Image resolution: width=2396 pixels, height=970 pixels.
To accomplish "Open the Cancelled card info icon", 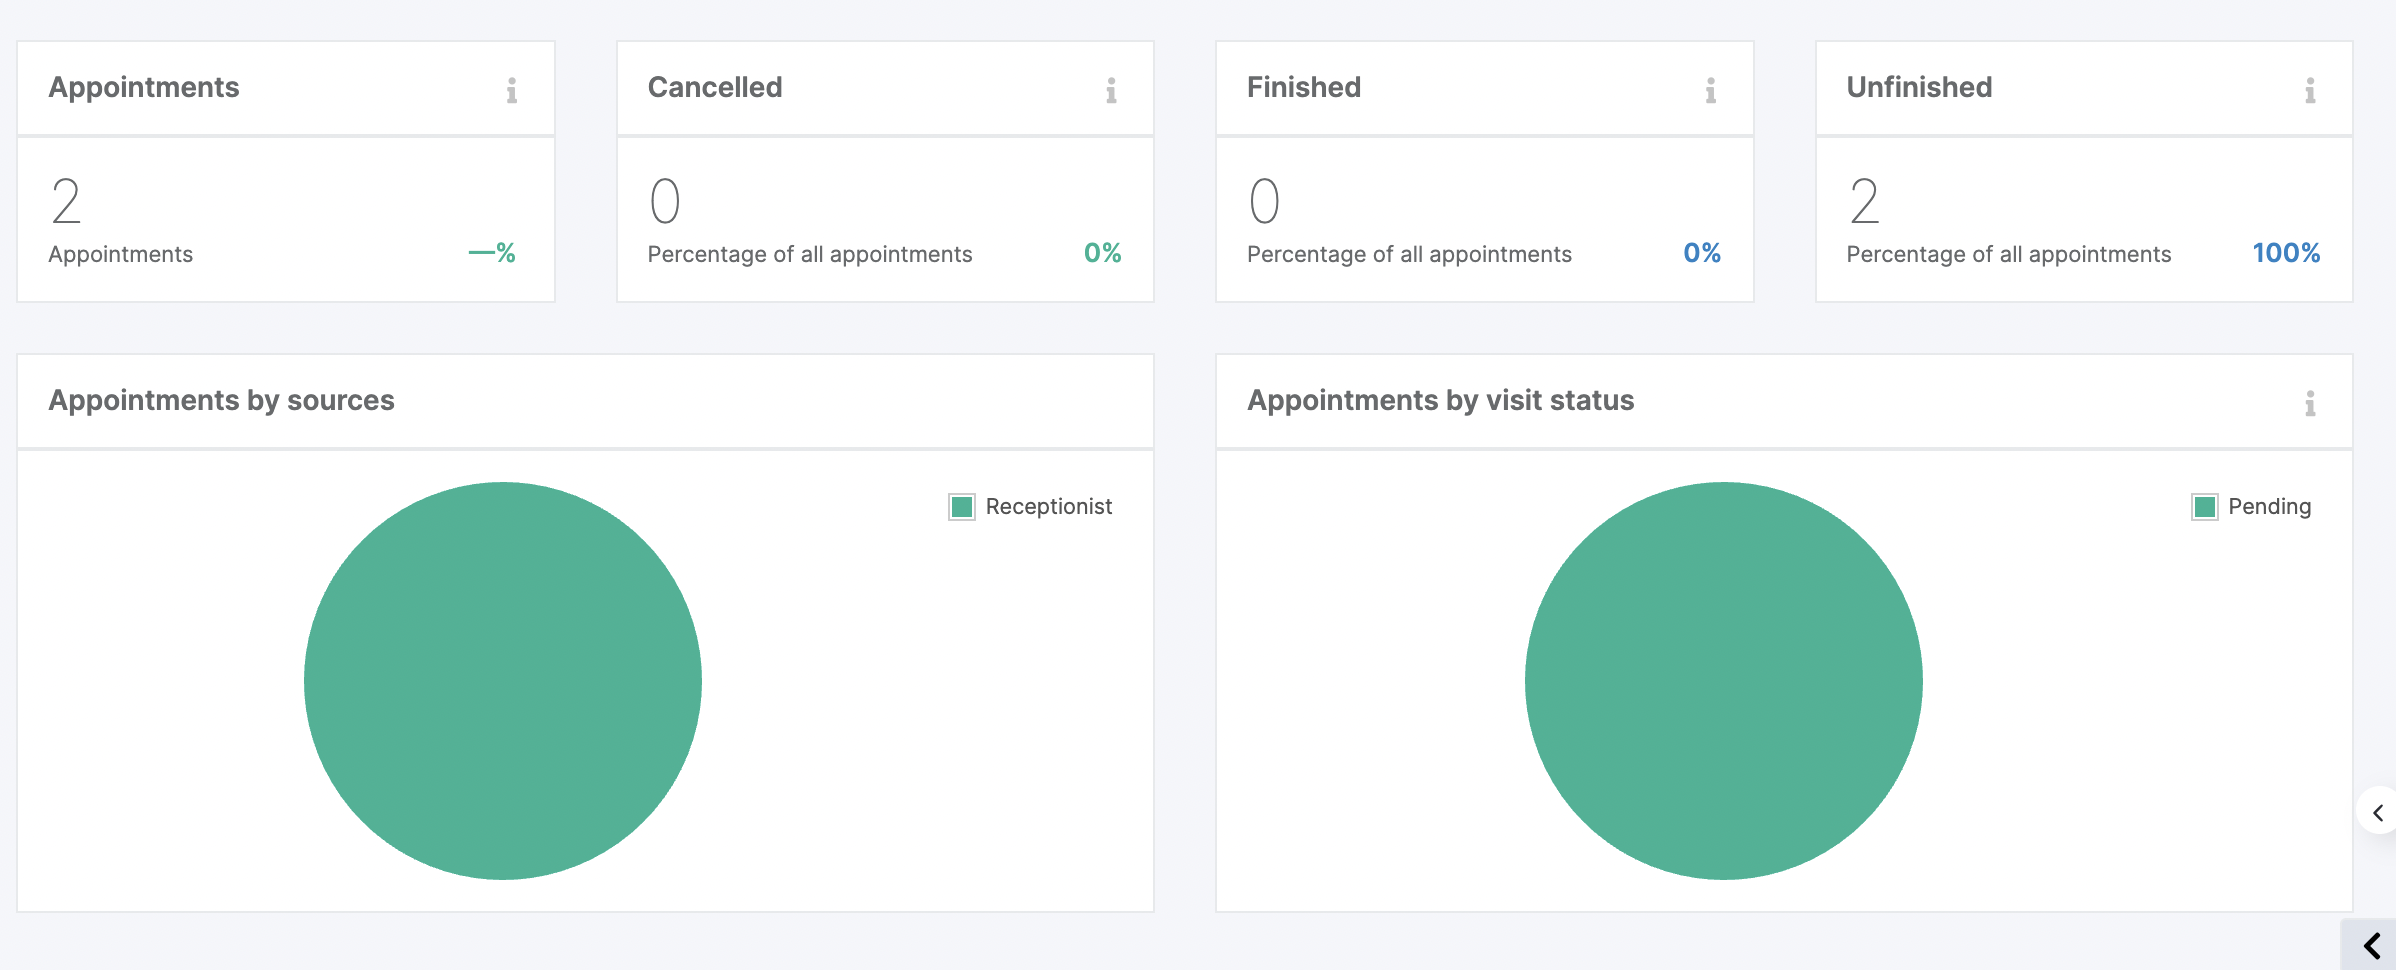I will [1110, 91].
